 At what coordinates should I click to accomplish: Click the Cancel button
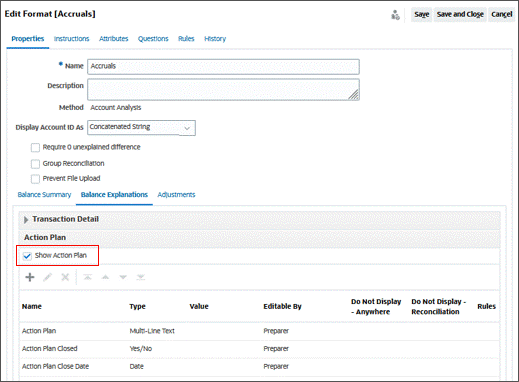501,14
